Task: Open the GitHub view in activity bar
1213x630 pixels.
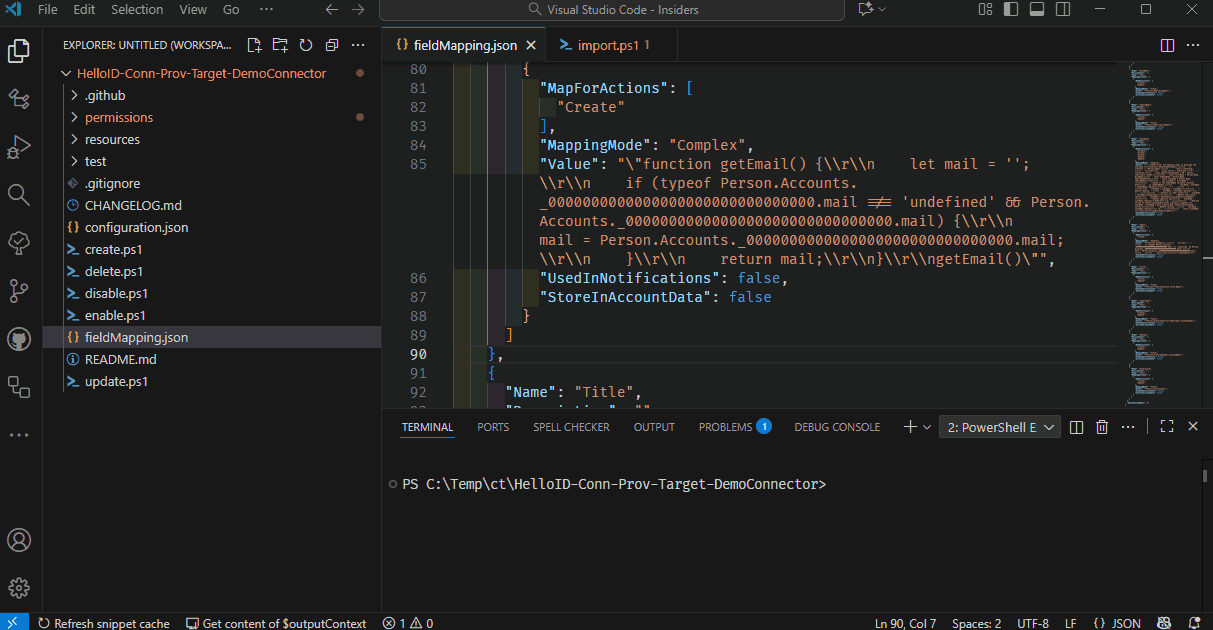Action: pyautogui.click(x=19, y=338)
